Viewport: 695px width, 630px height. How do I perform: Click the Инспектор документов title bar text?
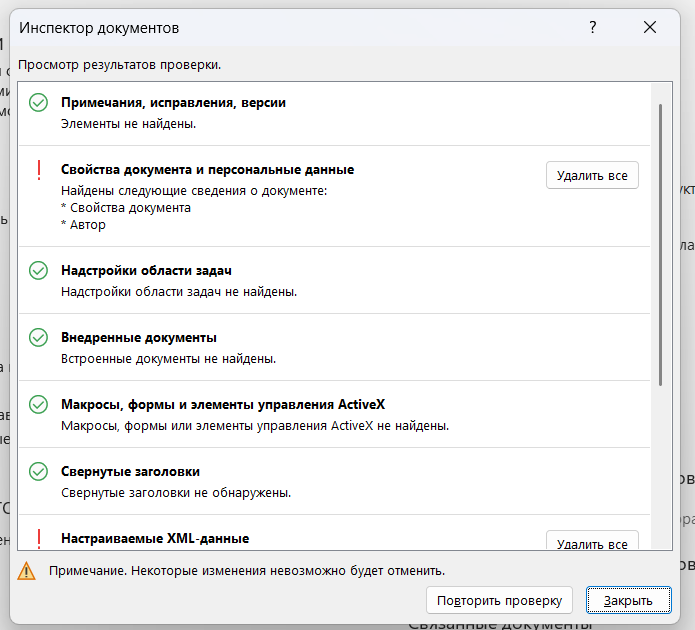coord(99,28)
